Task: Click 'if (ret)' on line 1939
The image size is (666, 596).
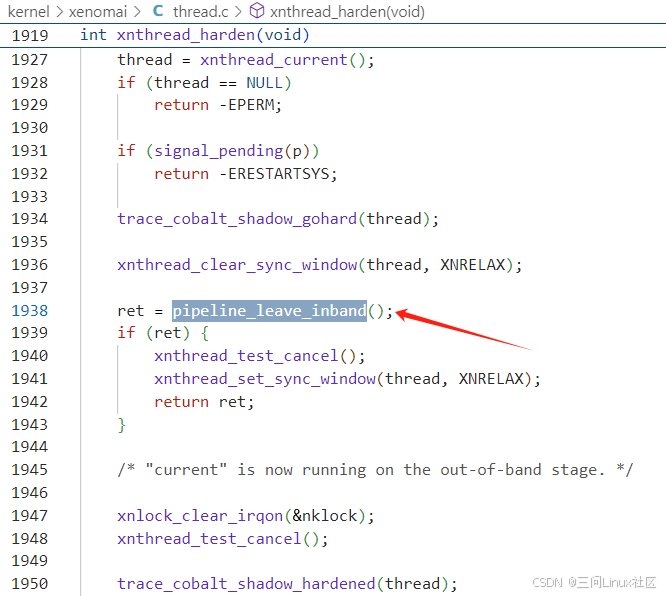Action: point(153,333)
